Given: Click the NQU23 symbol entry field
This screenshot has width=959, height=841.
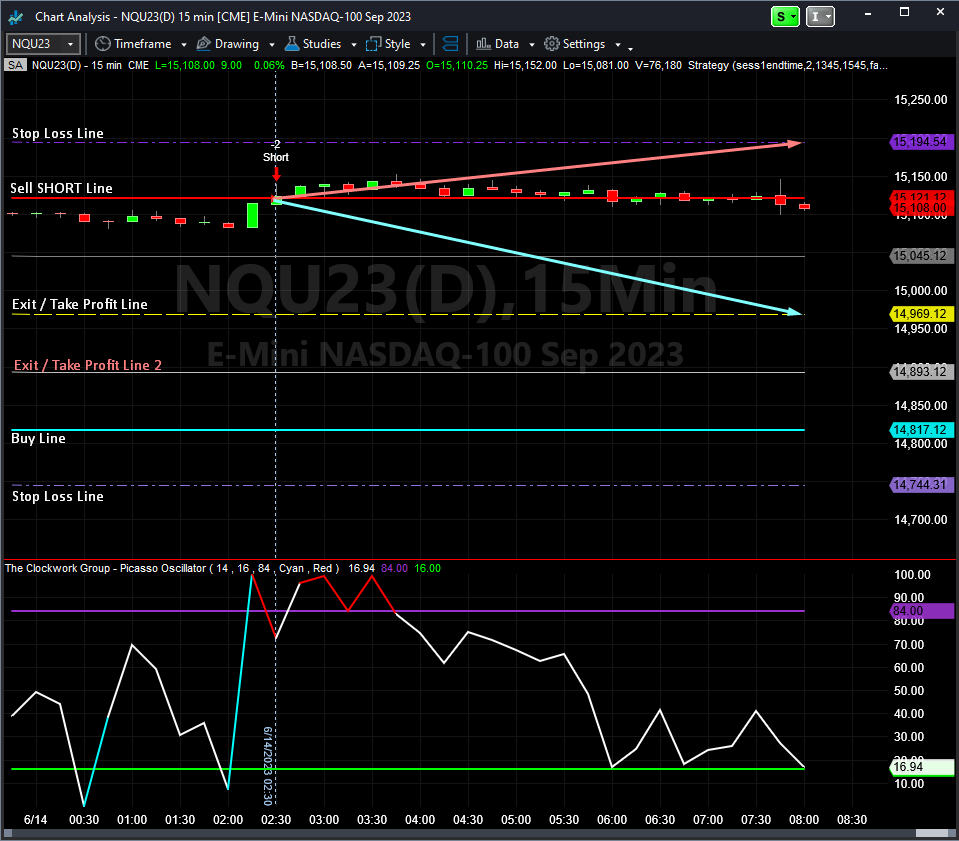Looking at the screenshot, I should click(x=34, y=44).
